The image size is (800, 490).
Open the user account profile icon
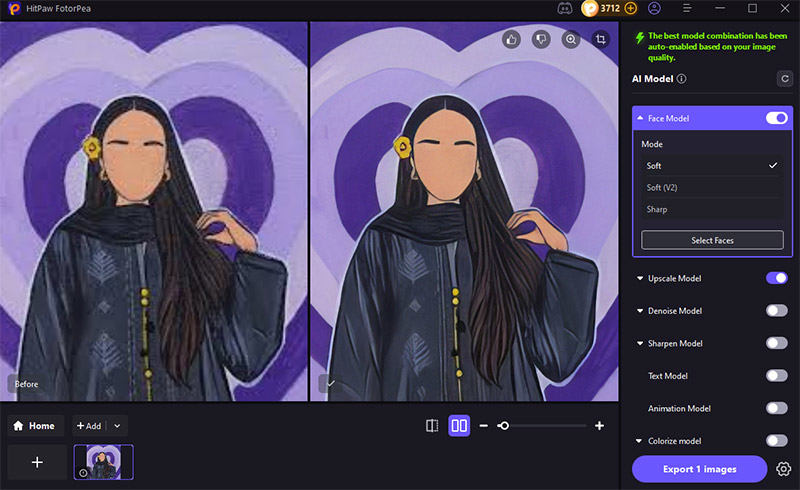[x=654, y=9]
